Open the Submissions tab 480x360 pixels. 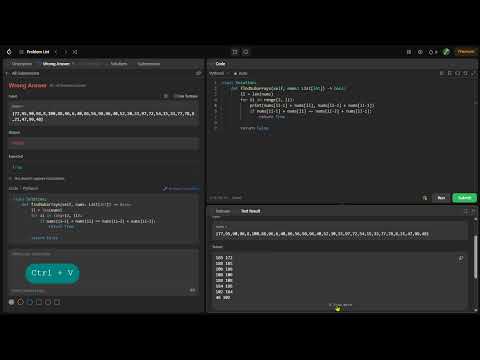[x=149, y=64]
